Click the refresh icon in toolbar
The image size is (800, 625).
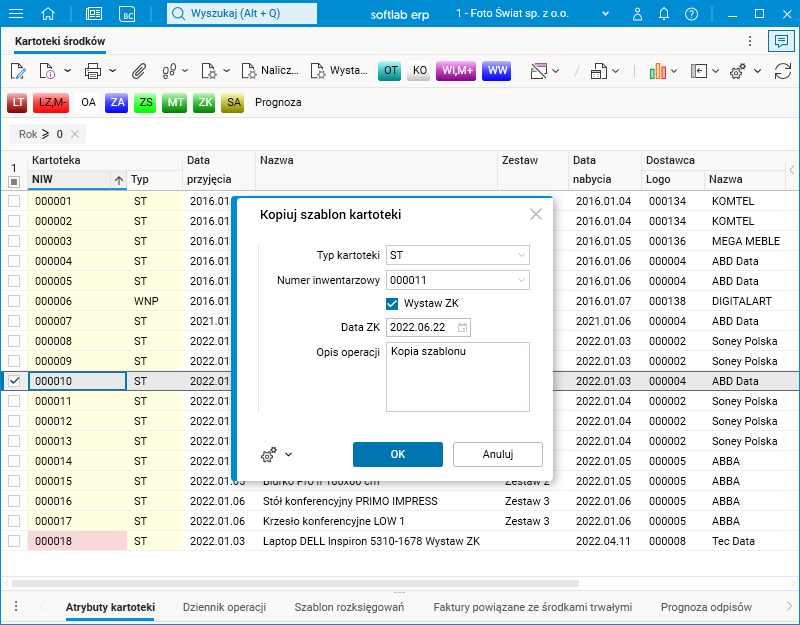tap(783, 71)
